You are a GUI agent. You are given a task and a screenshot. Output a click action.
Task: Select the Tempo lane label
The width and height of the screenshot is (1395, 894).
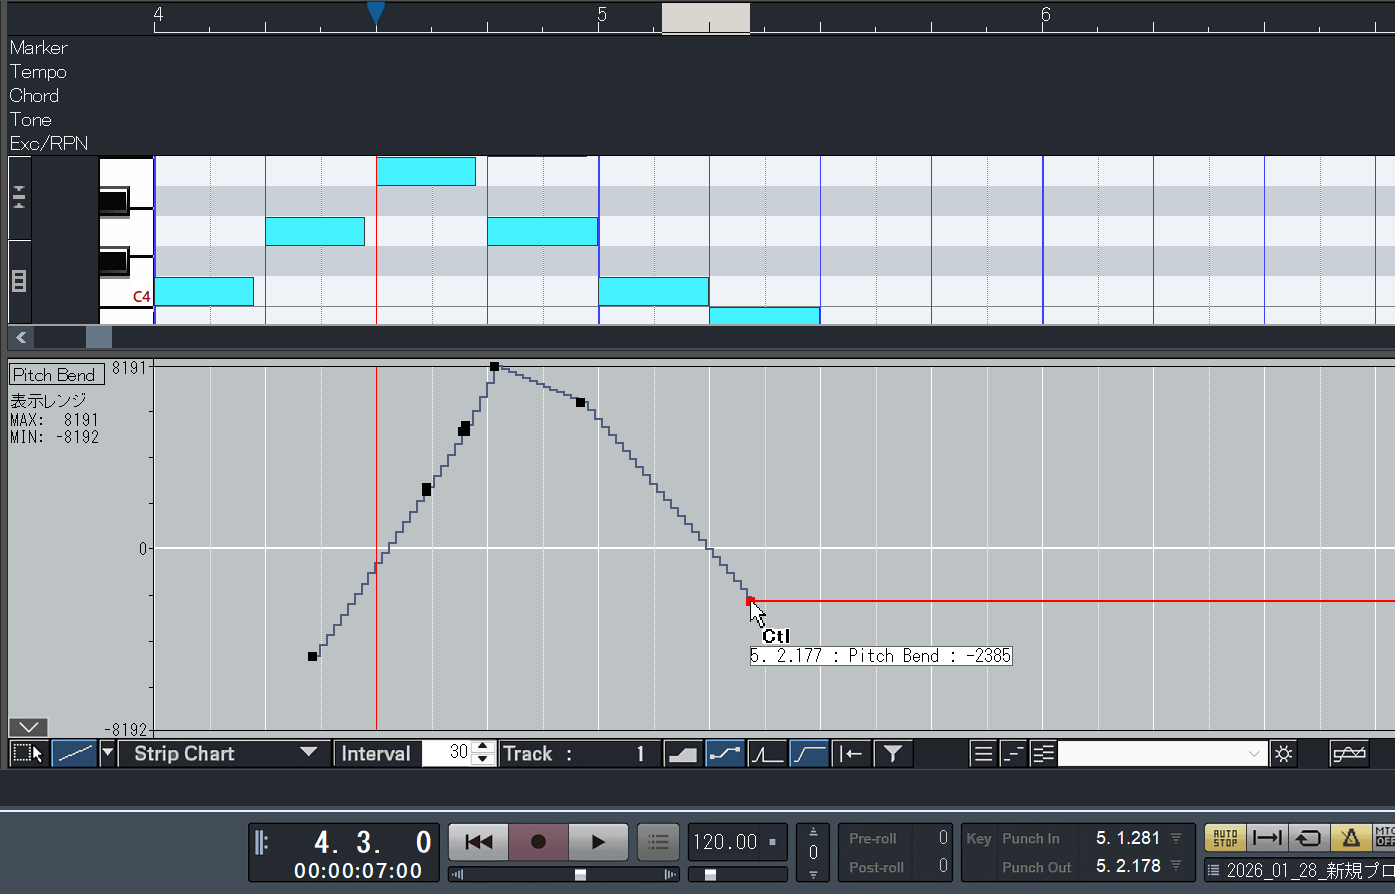tap(38, 72)
